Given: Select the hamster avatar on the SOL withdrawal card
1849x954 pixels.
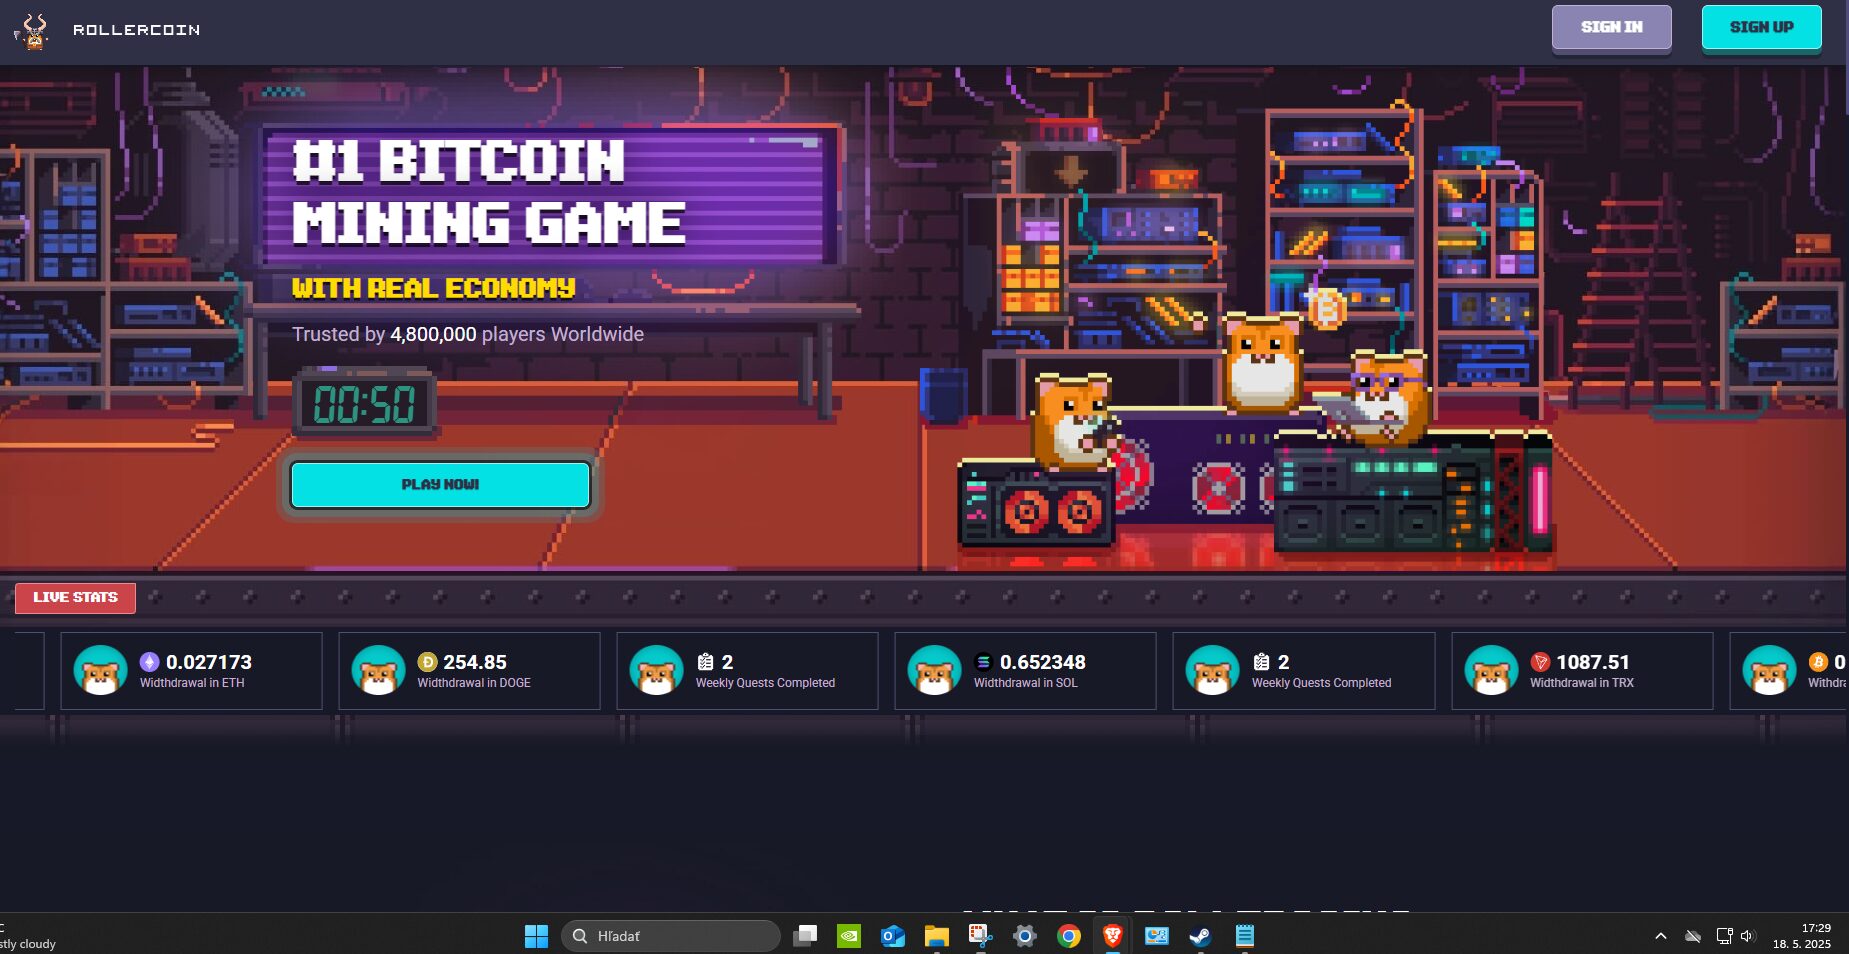Looking at the screenshot, I should (934, 670).
